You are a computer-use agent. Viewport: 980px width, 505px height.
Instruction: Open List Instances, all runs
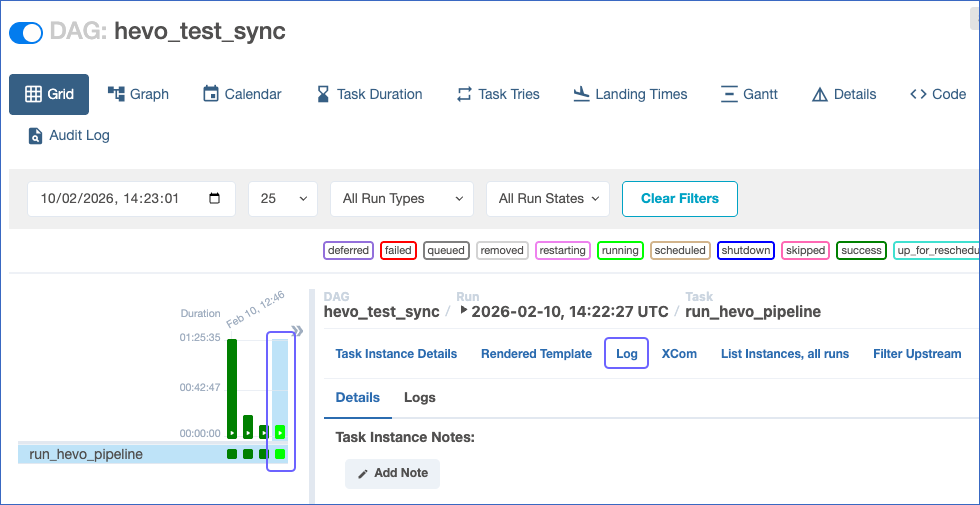pos(785,354)
